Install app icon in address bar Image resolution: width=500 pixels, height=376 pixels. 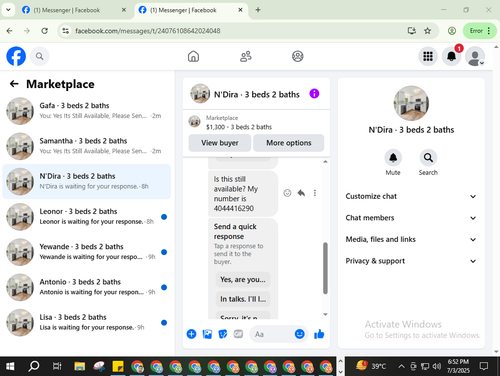point(412,31)
